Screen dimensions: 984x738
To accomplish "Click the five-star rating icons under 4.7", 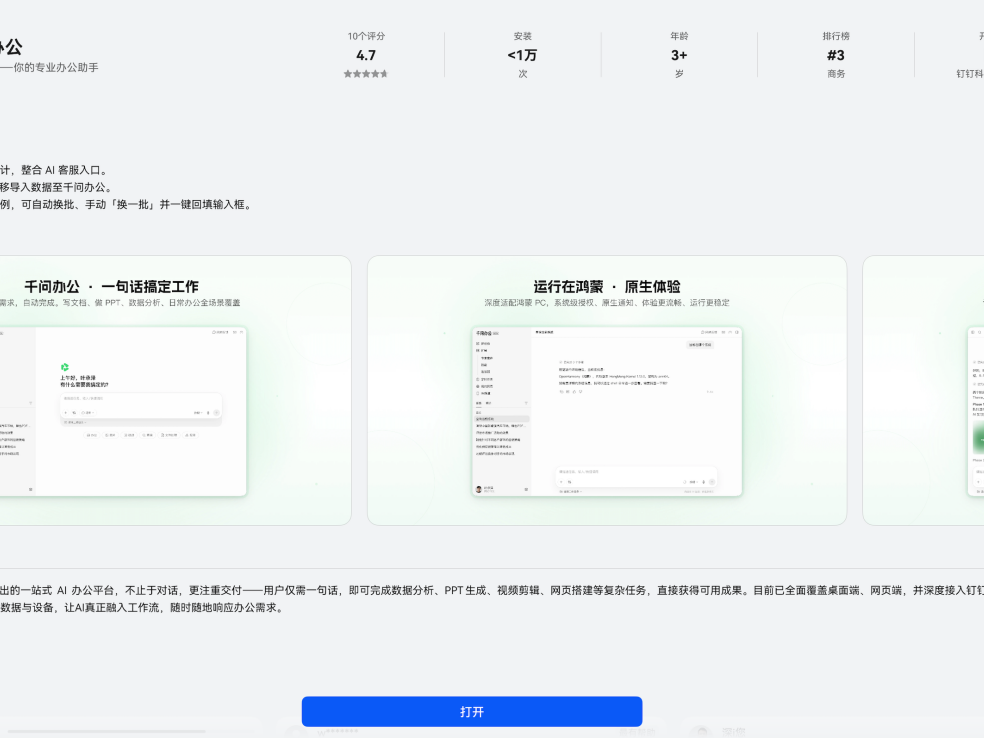I will tap(366, 74).
